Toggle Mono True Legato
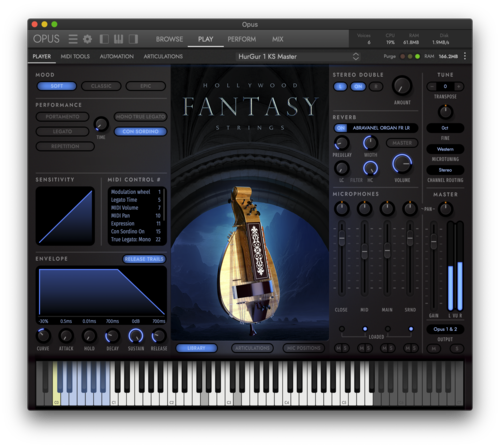This screenshot has width=500, height=447. (140, 117)
